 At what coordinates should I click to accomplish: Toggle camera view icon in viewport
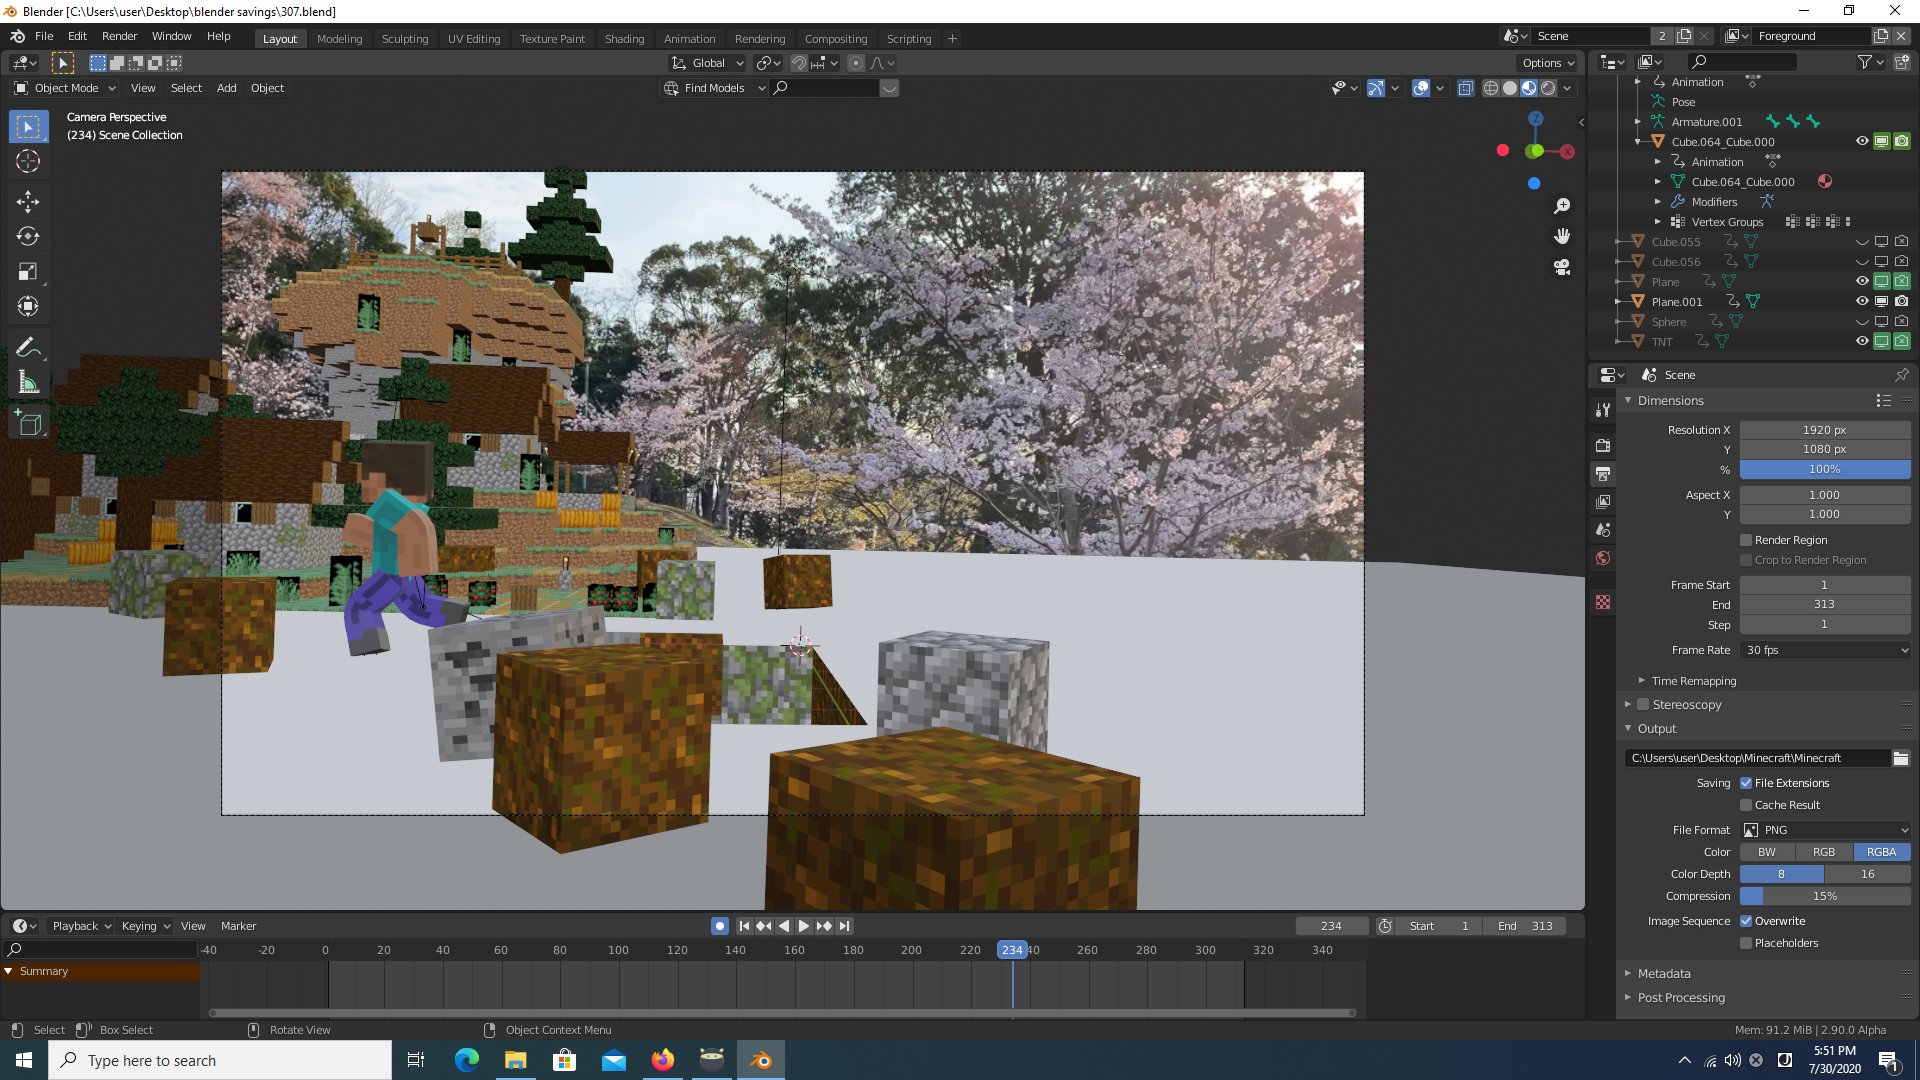(1562, 267)
